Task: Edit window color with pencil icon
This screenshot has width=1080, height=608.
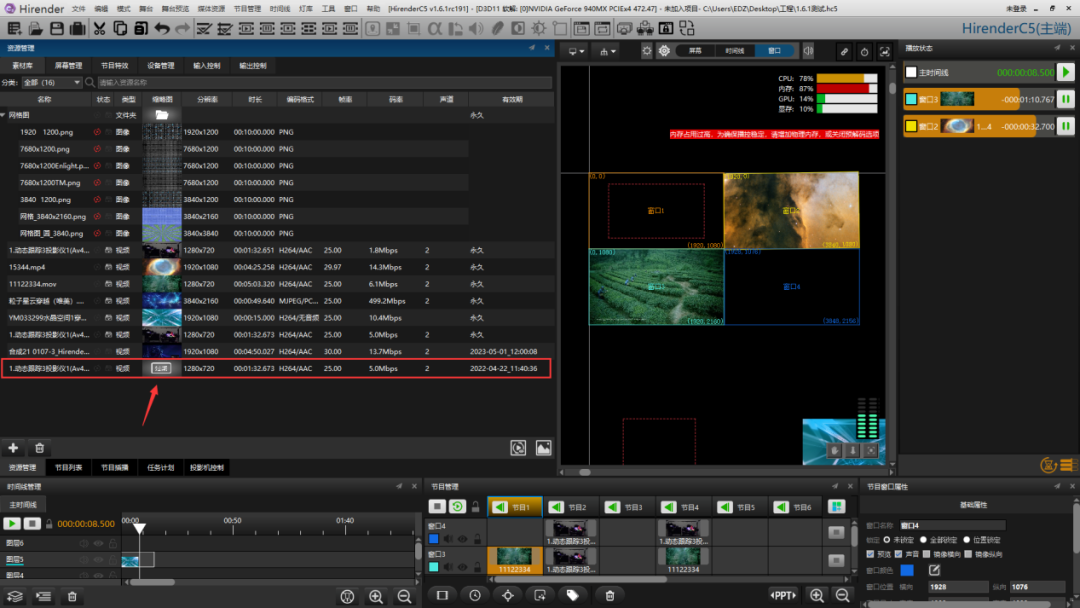Action: point(934,570)
